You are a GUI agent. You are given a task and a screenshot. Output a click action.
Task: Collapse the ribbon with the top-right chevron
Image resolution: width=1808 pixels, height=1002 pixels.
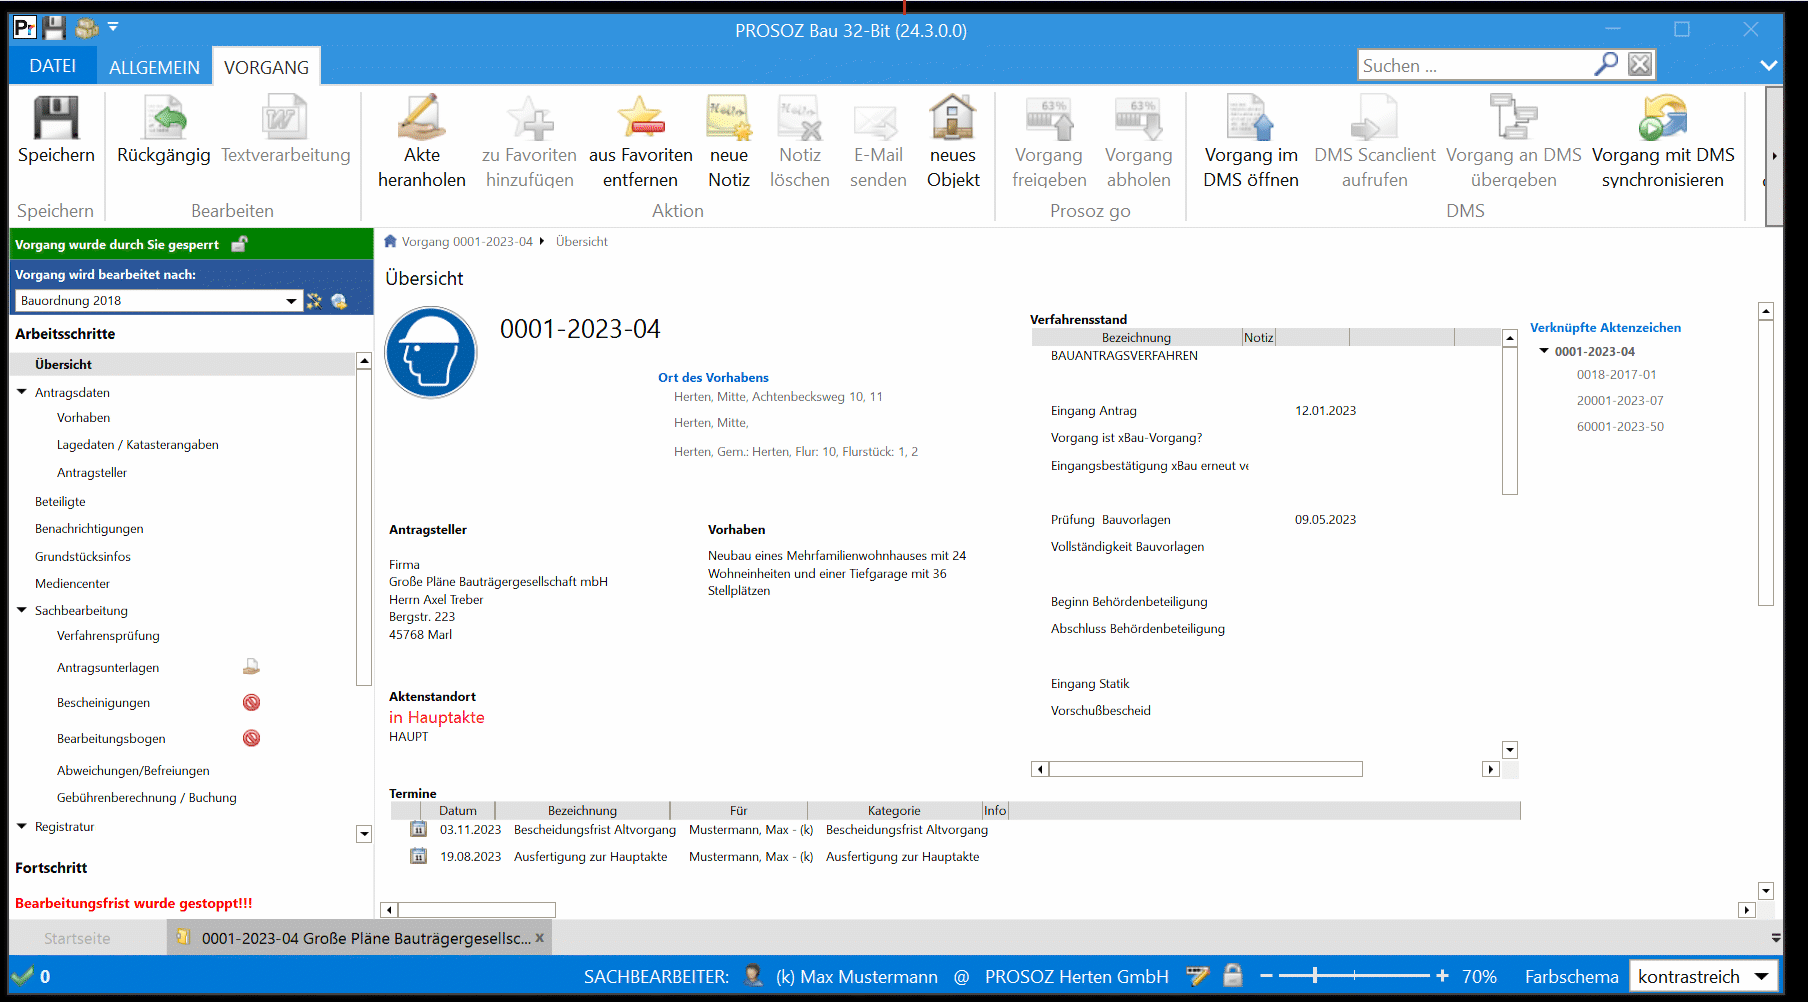1768,66
